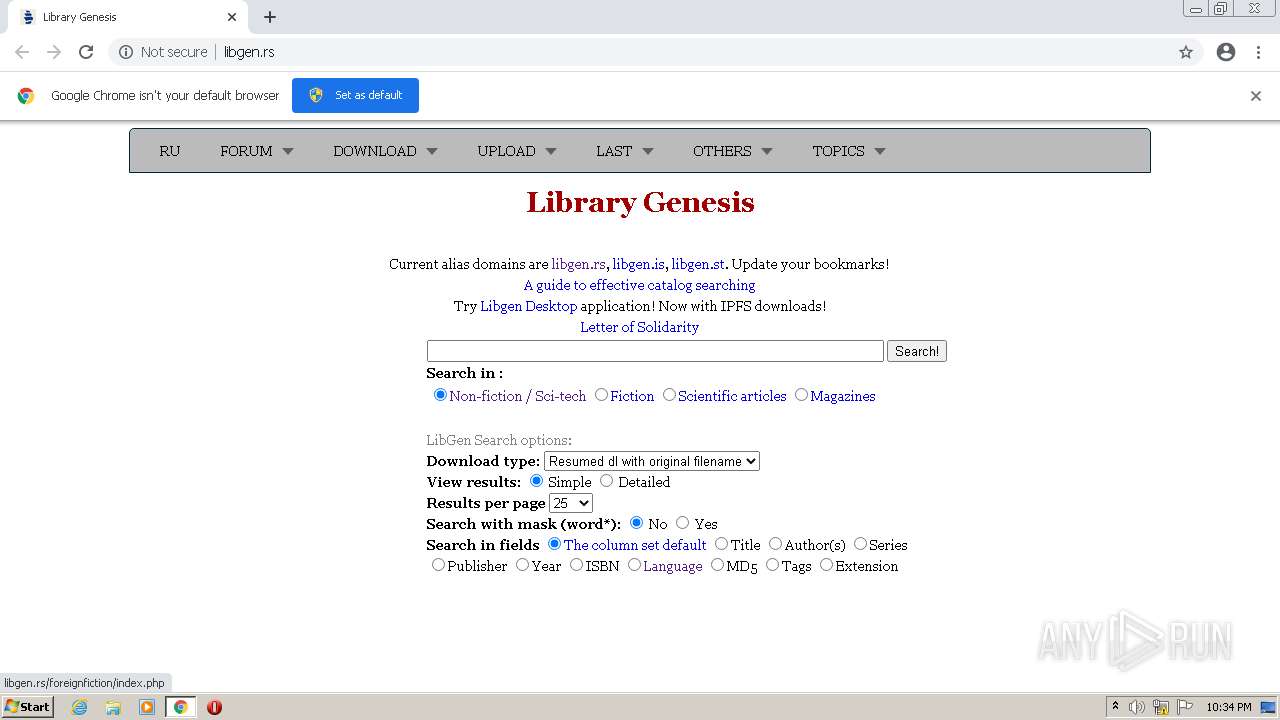Expand the TOPICS menu

click(849, 151)
